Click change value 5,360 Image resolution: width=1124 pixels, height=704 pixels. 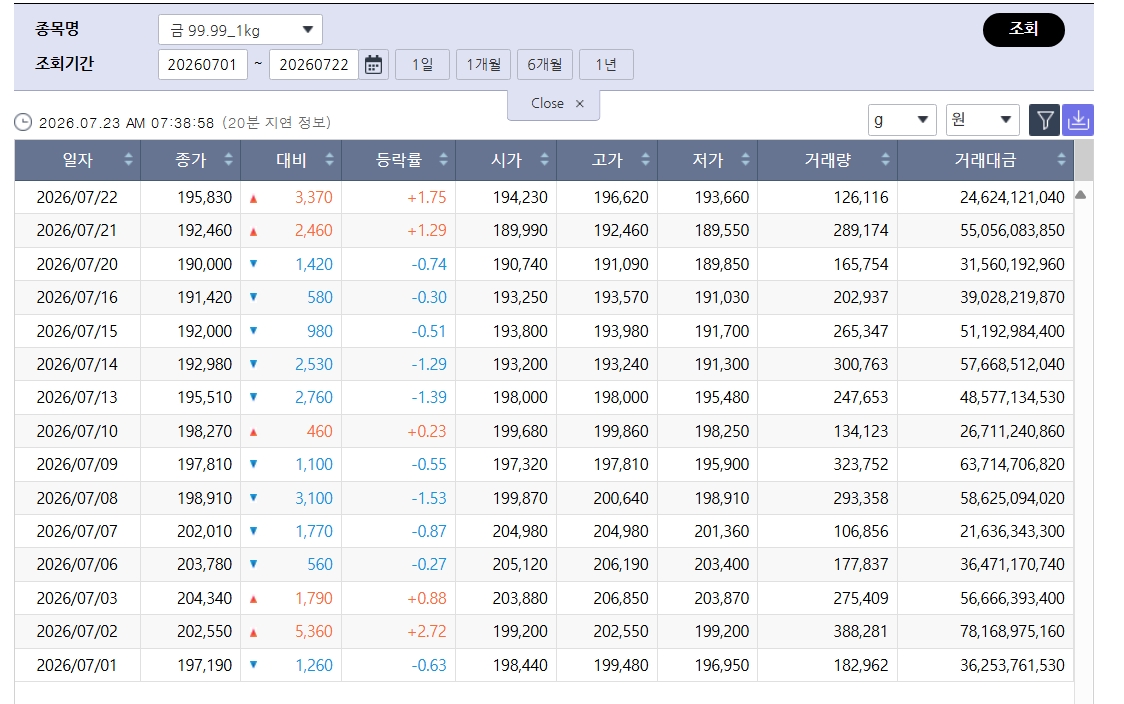click(x=313, y=631)
